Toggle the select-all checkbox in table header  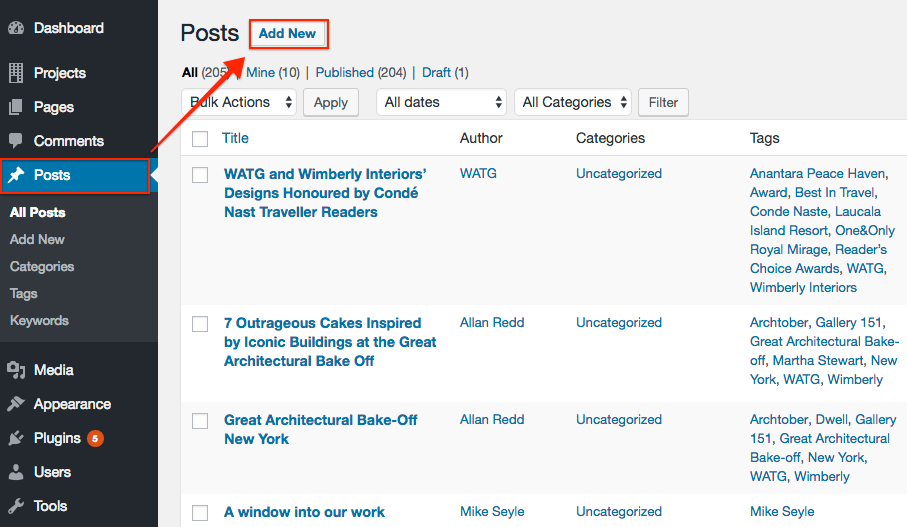tap(200, 139)
